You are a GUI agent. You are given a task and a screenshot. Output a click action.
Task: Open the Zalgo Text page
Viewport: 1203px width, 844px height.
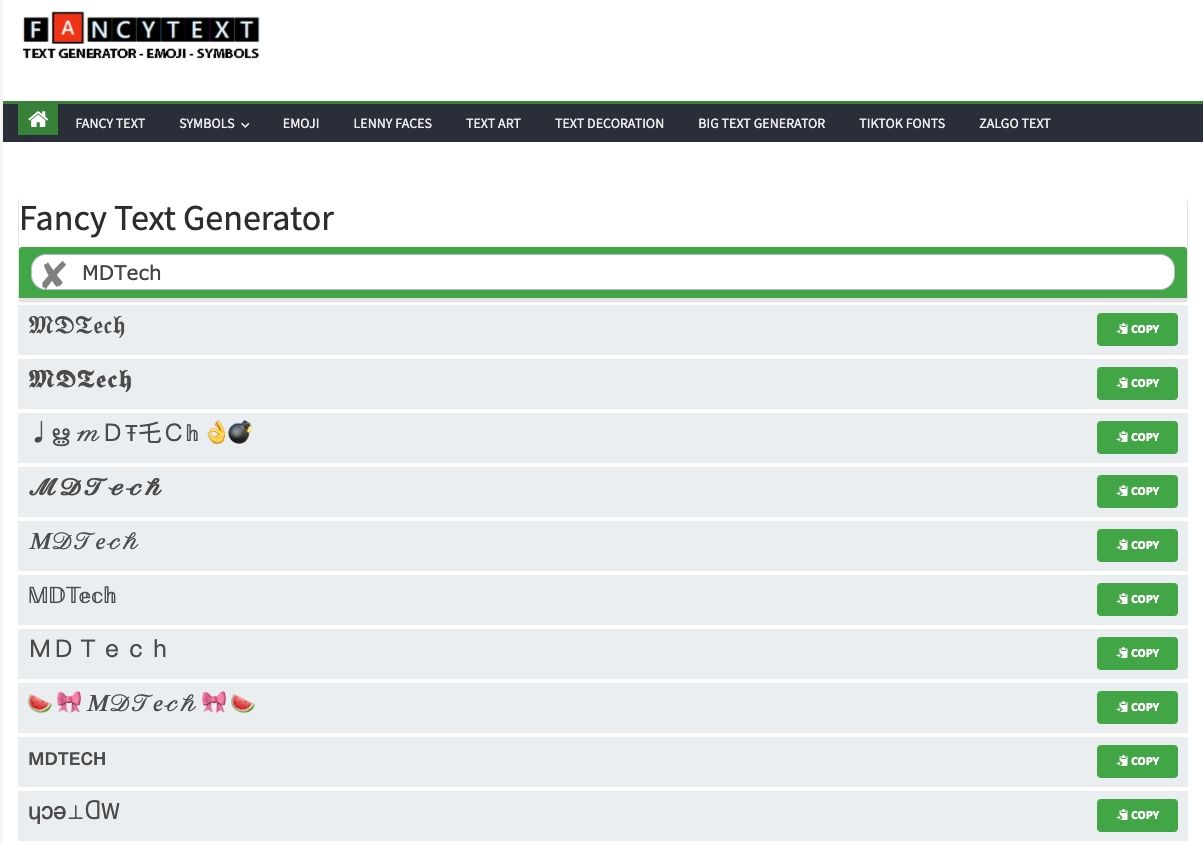point(1014,124)
